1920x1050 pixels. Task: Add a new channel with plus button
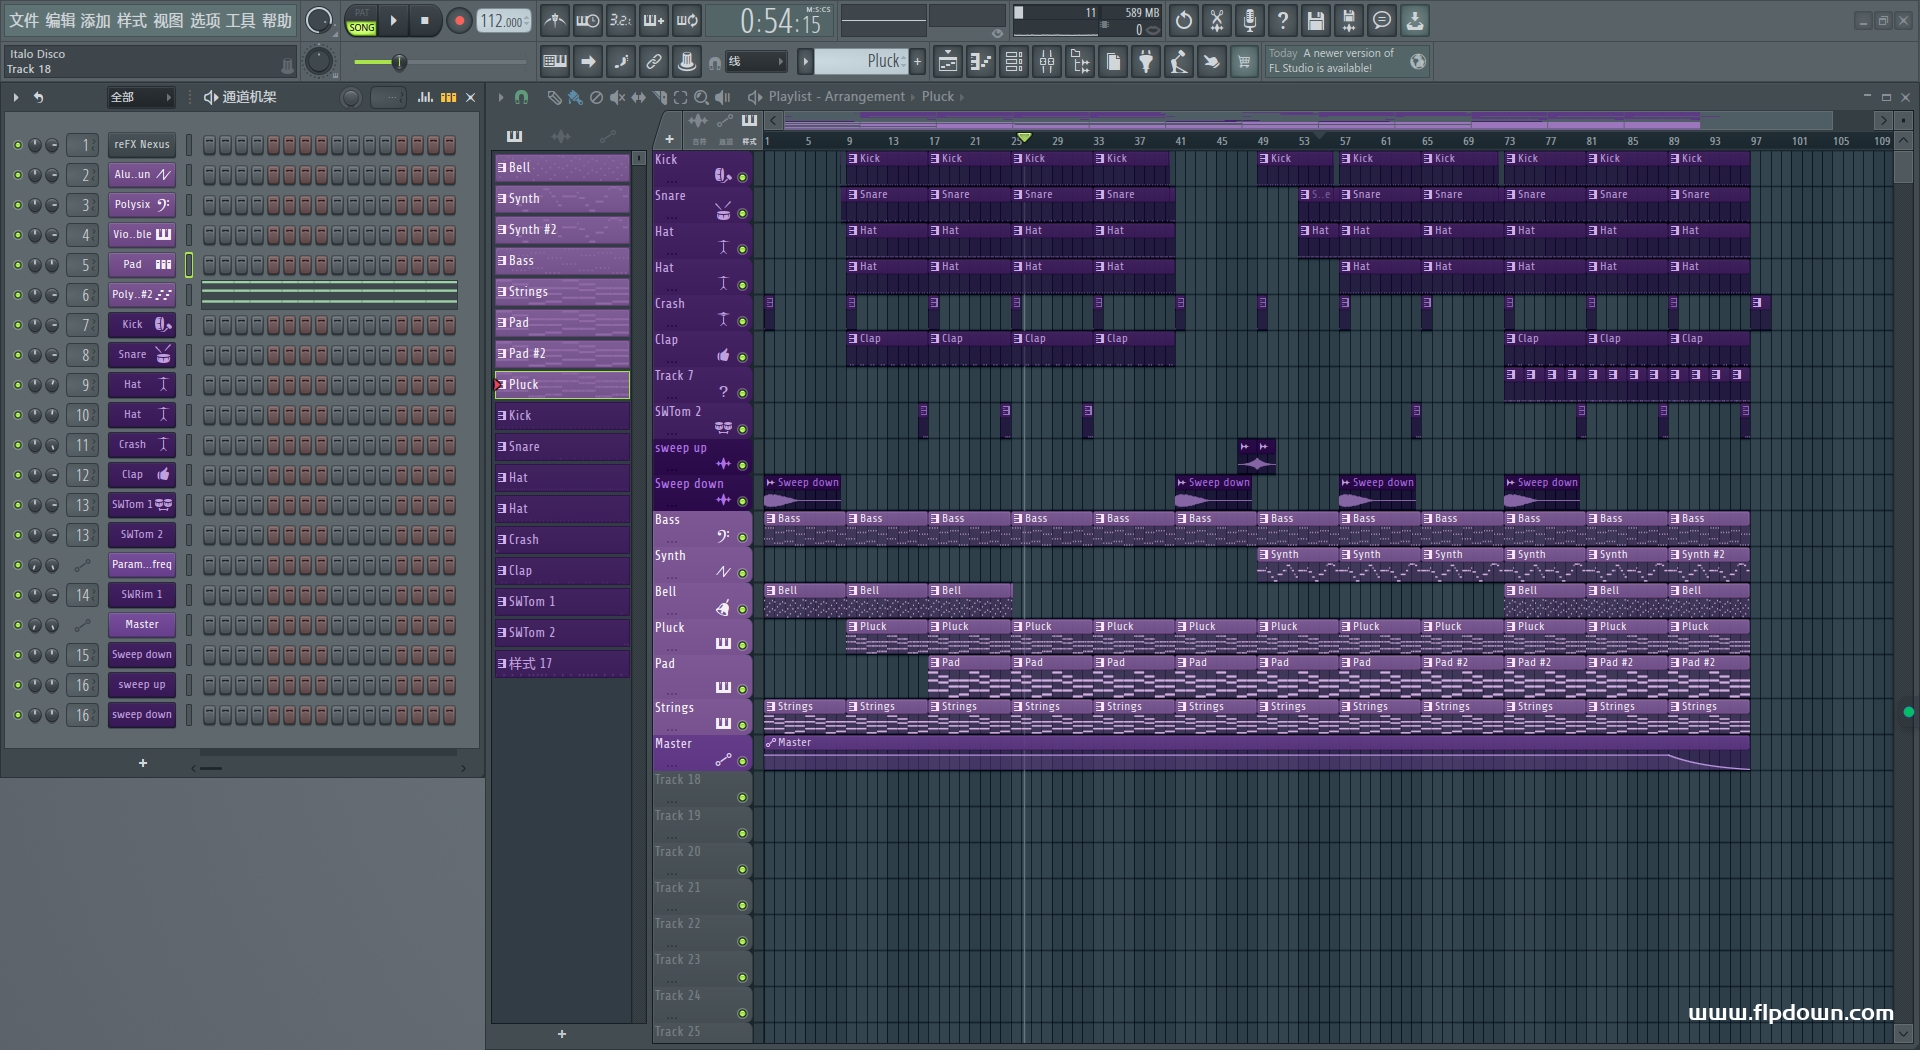(x=143, y=763)
